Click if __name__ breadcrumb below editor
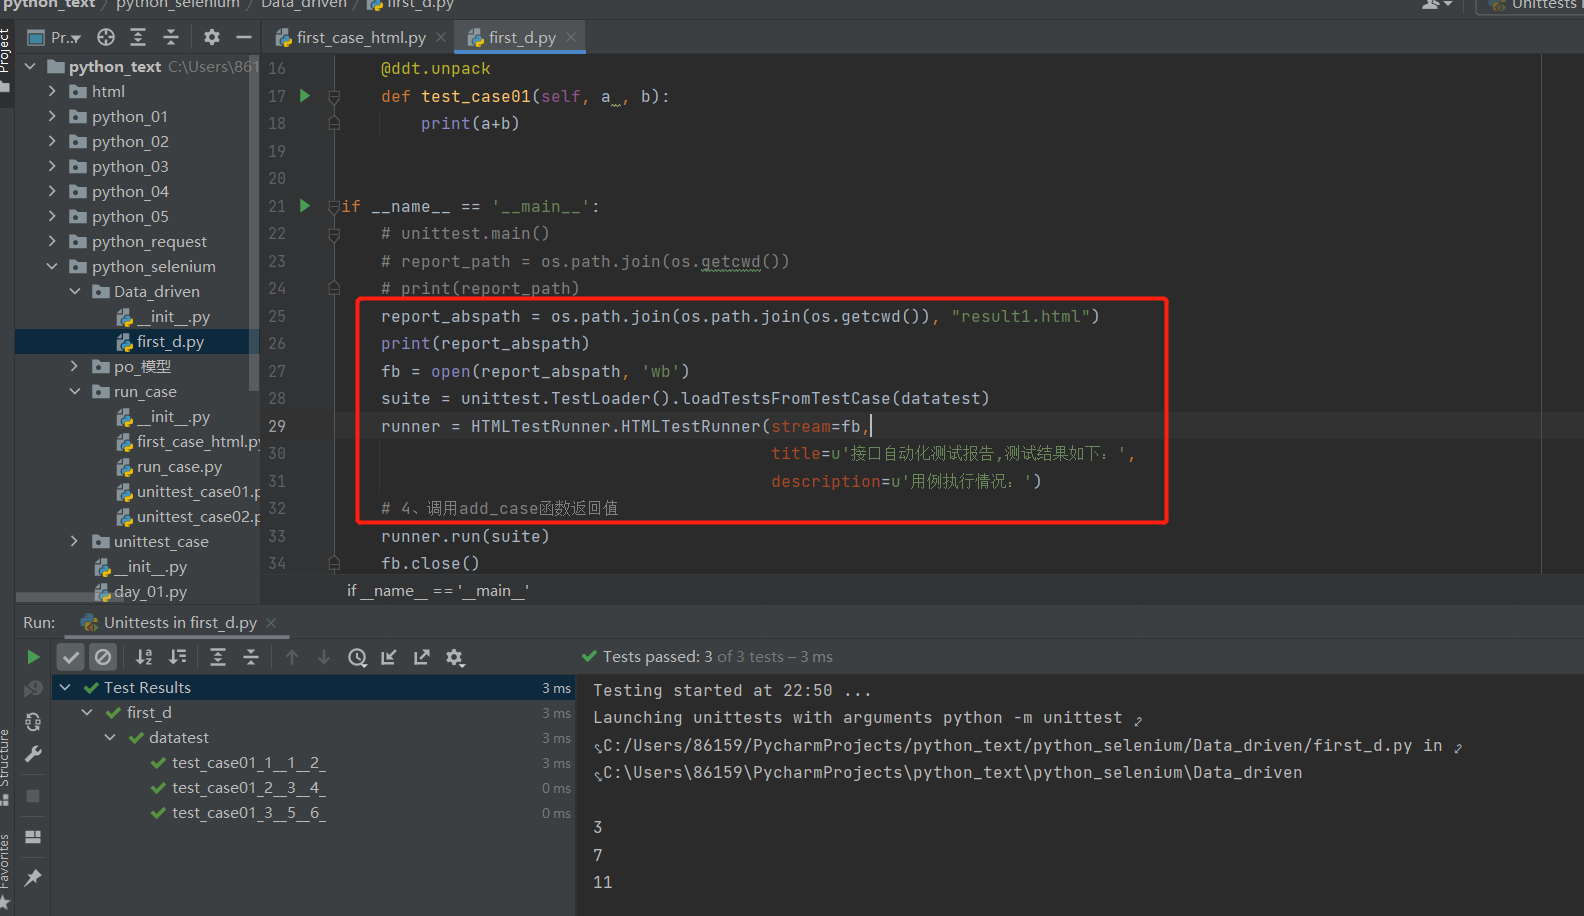This screenshot has width=1584, height=916. click(438, 590)
